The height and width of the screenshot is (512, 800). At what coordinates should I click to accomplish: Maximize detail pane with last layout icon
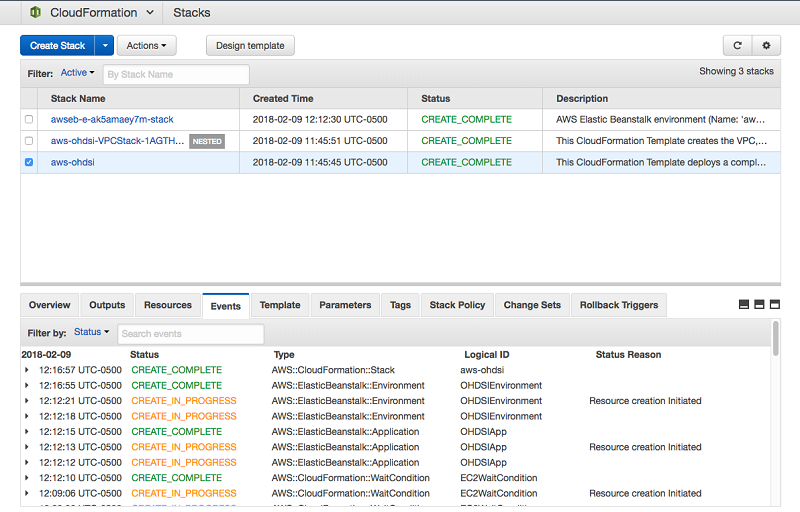click(x=773, y=304)
